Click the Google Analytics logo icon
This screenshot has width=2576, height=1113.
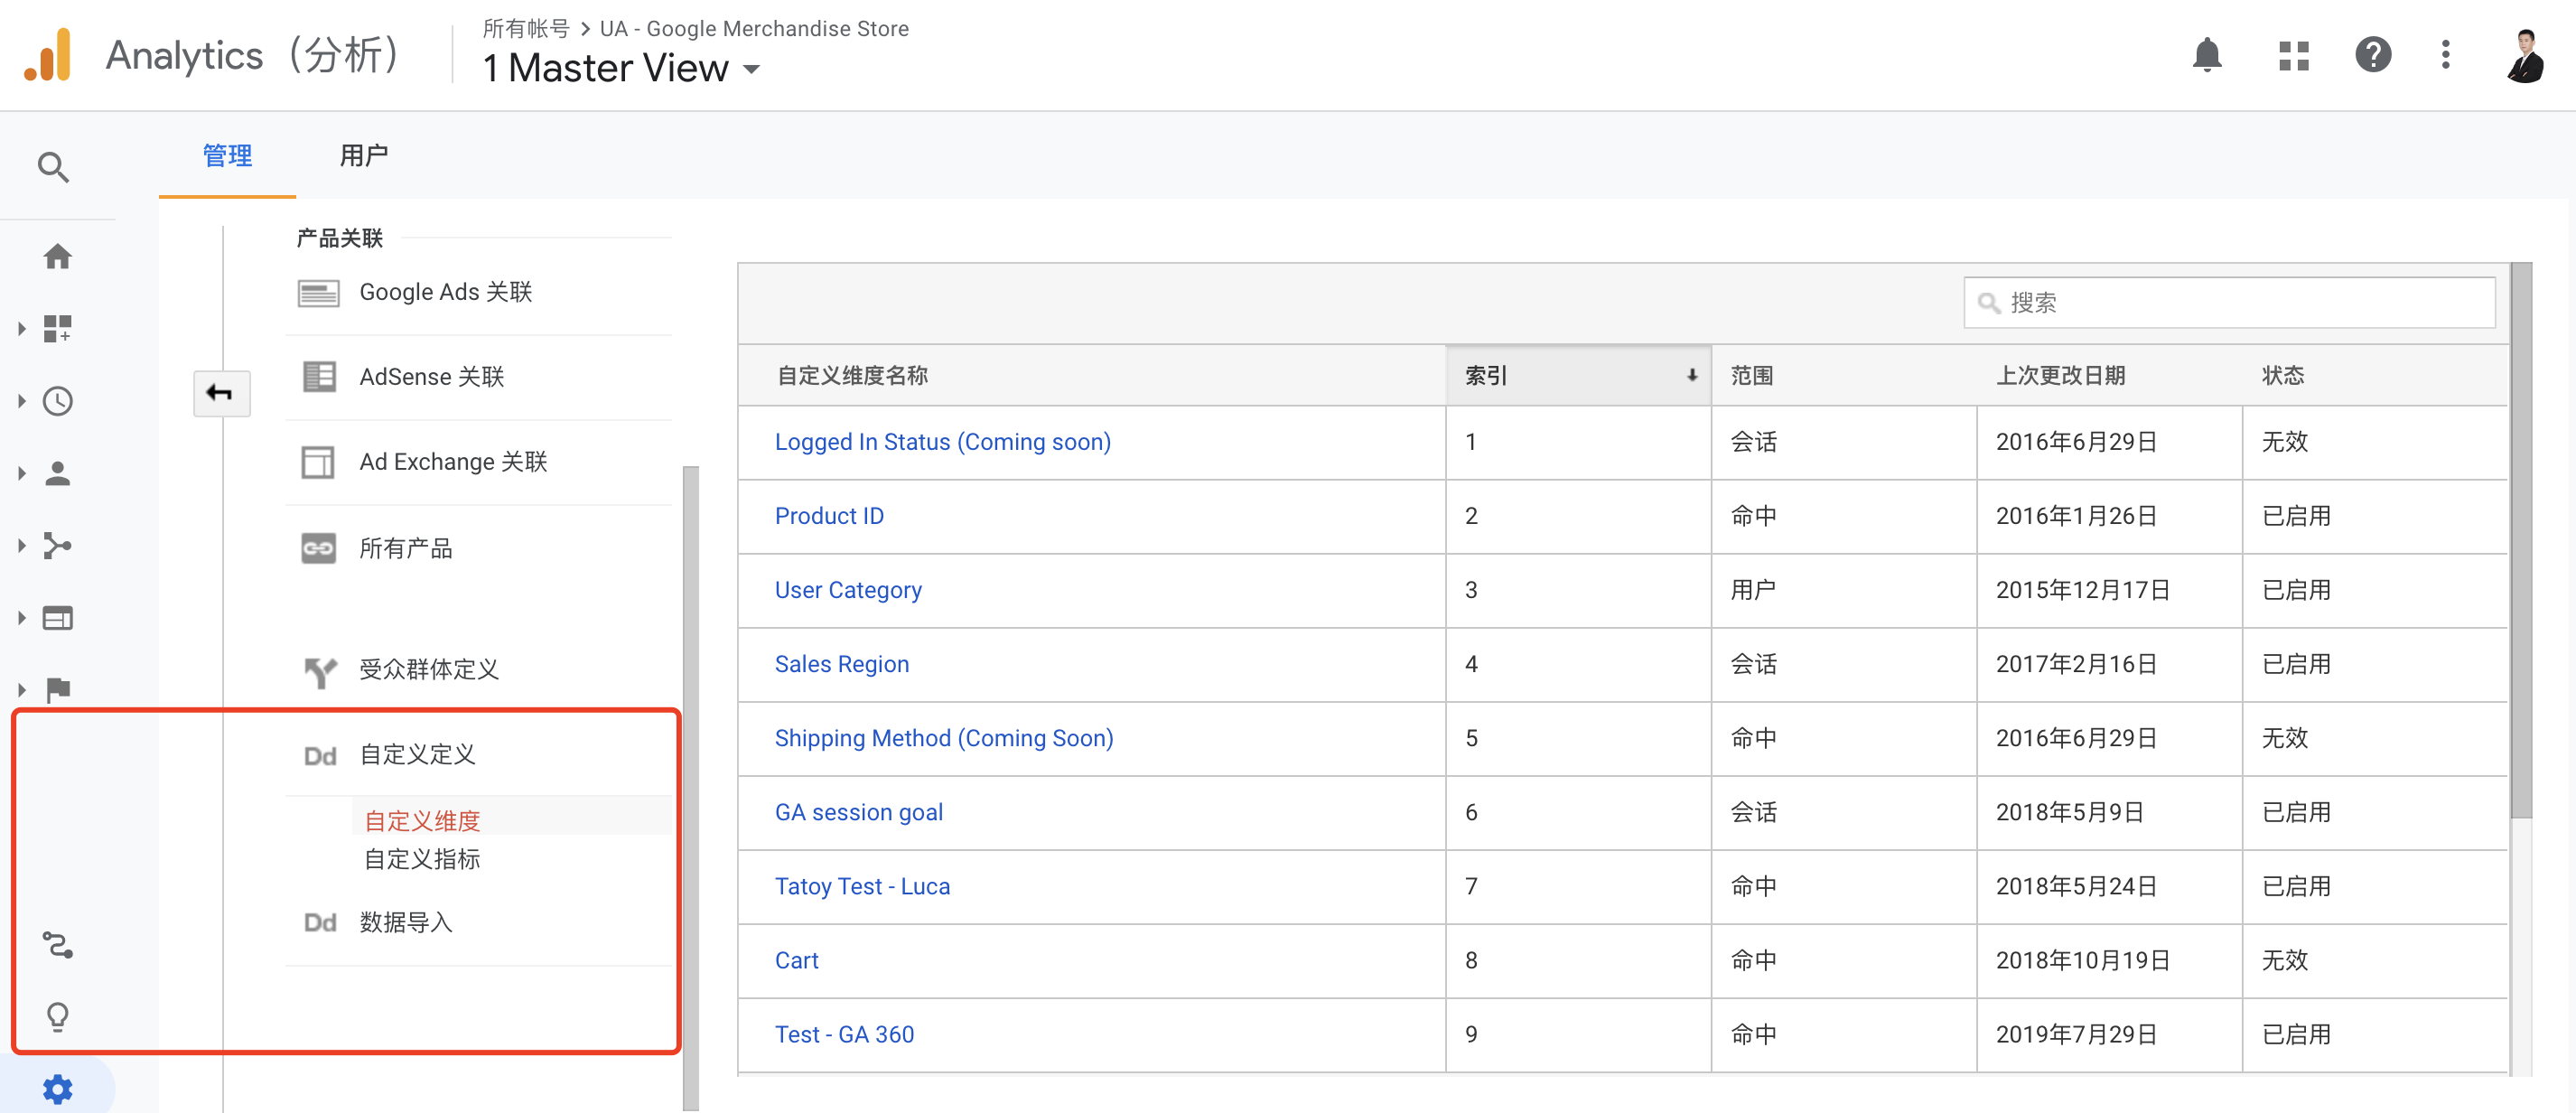point(47,55)
